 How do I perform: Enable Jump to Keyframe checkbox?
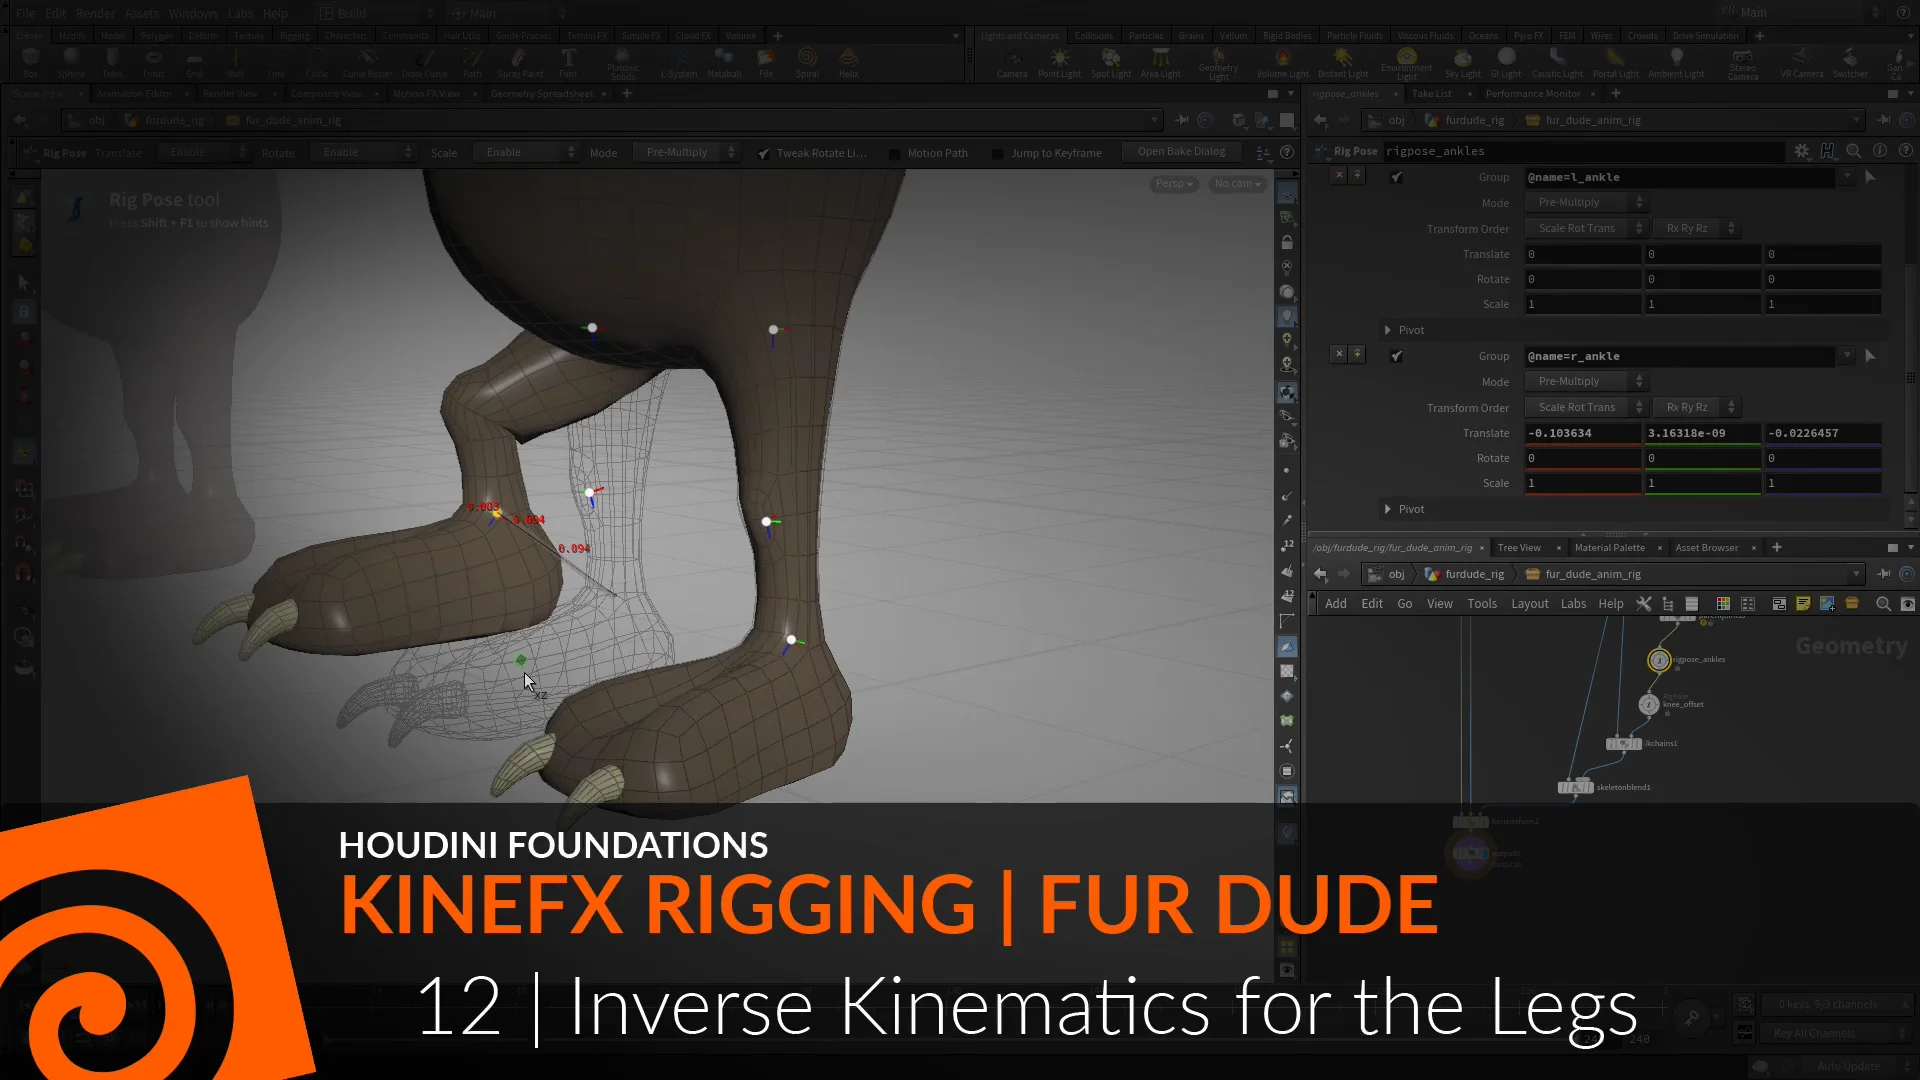click(997, 153)
